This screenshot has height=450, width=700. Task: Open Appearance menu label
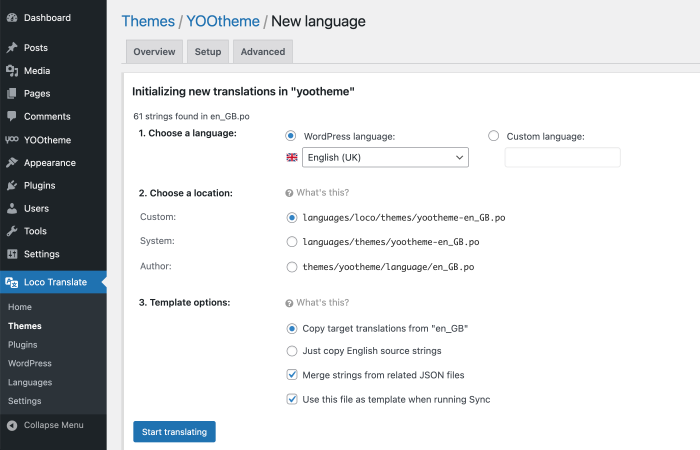(50, 163)
